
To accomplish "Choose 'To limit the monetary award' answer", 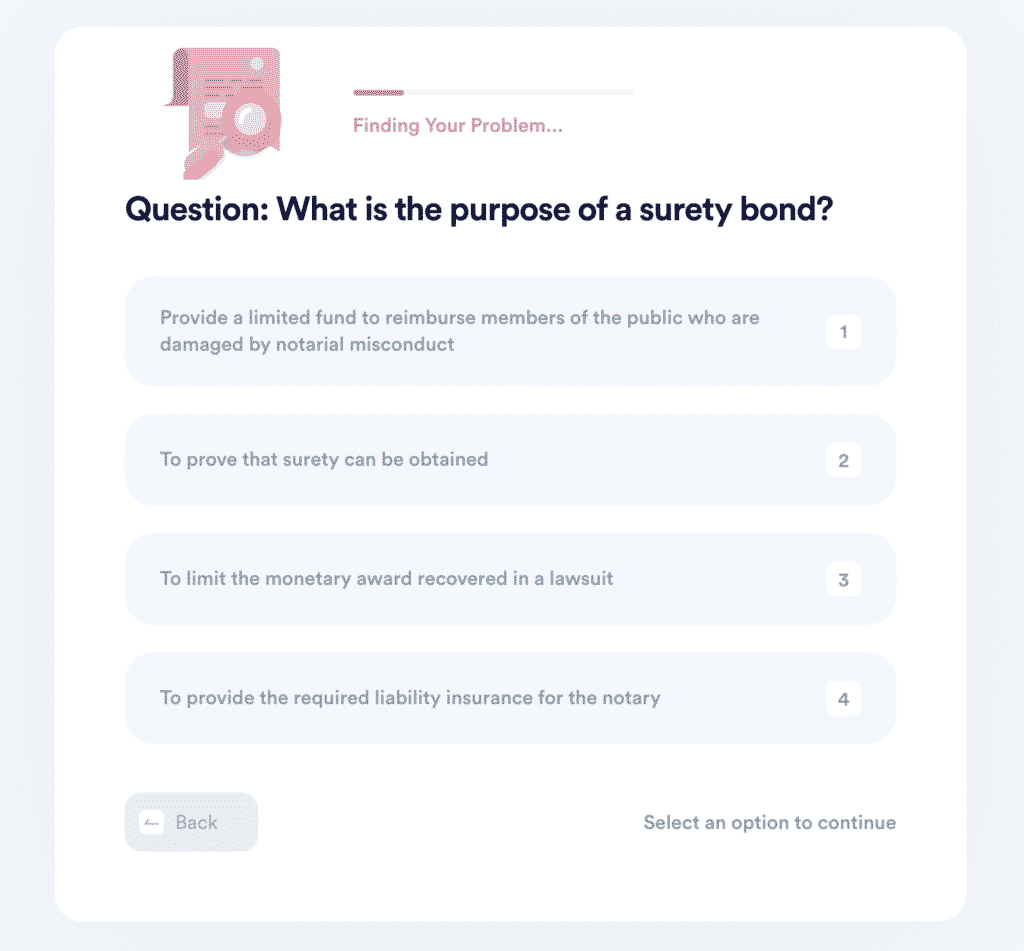I will point(510,579).
